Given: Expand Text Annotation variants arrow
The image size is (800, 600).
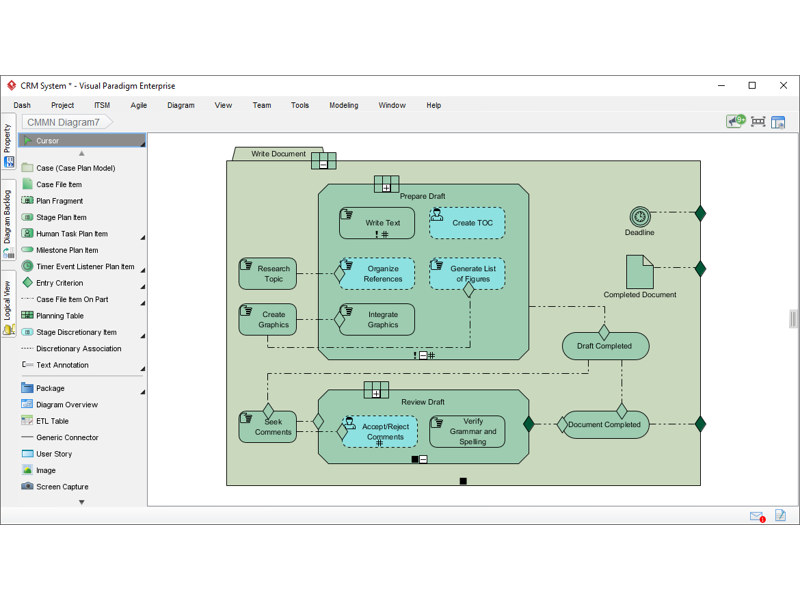Looking at the screenshot, I should 143,368.
